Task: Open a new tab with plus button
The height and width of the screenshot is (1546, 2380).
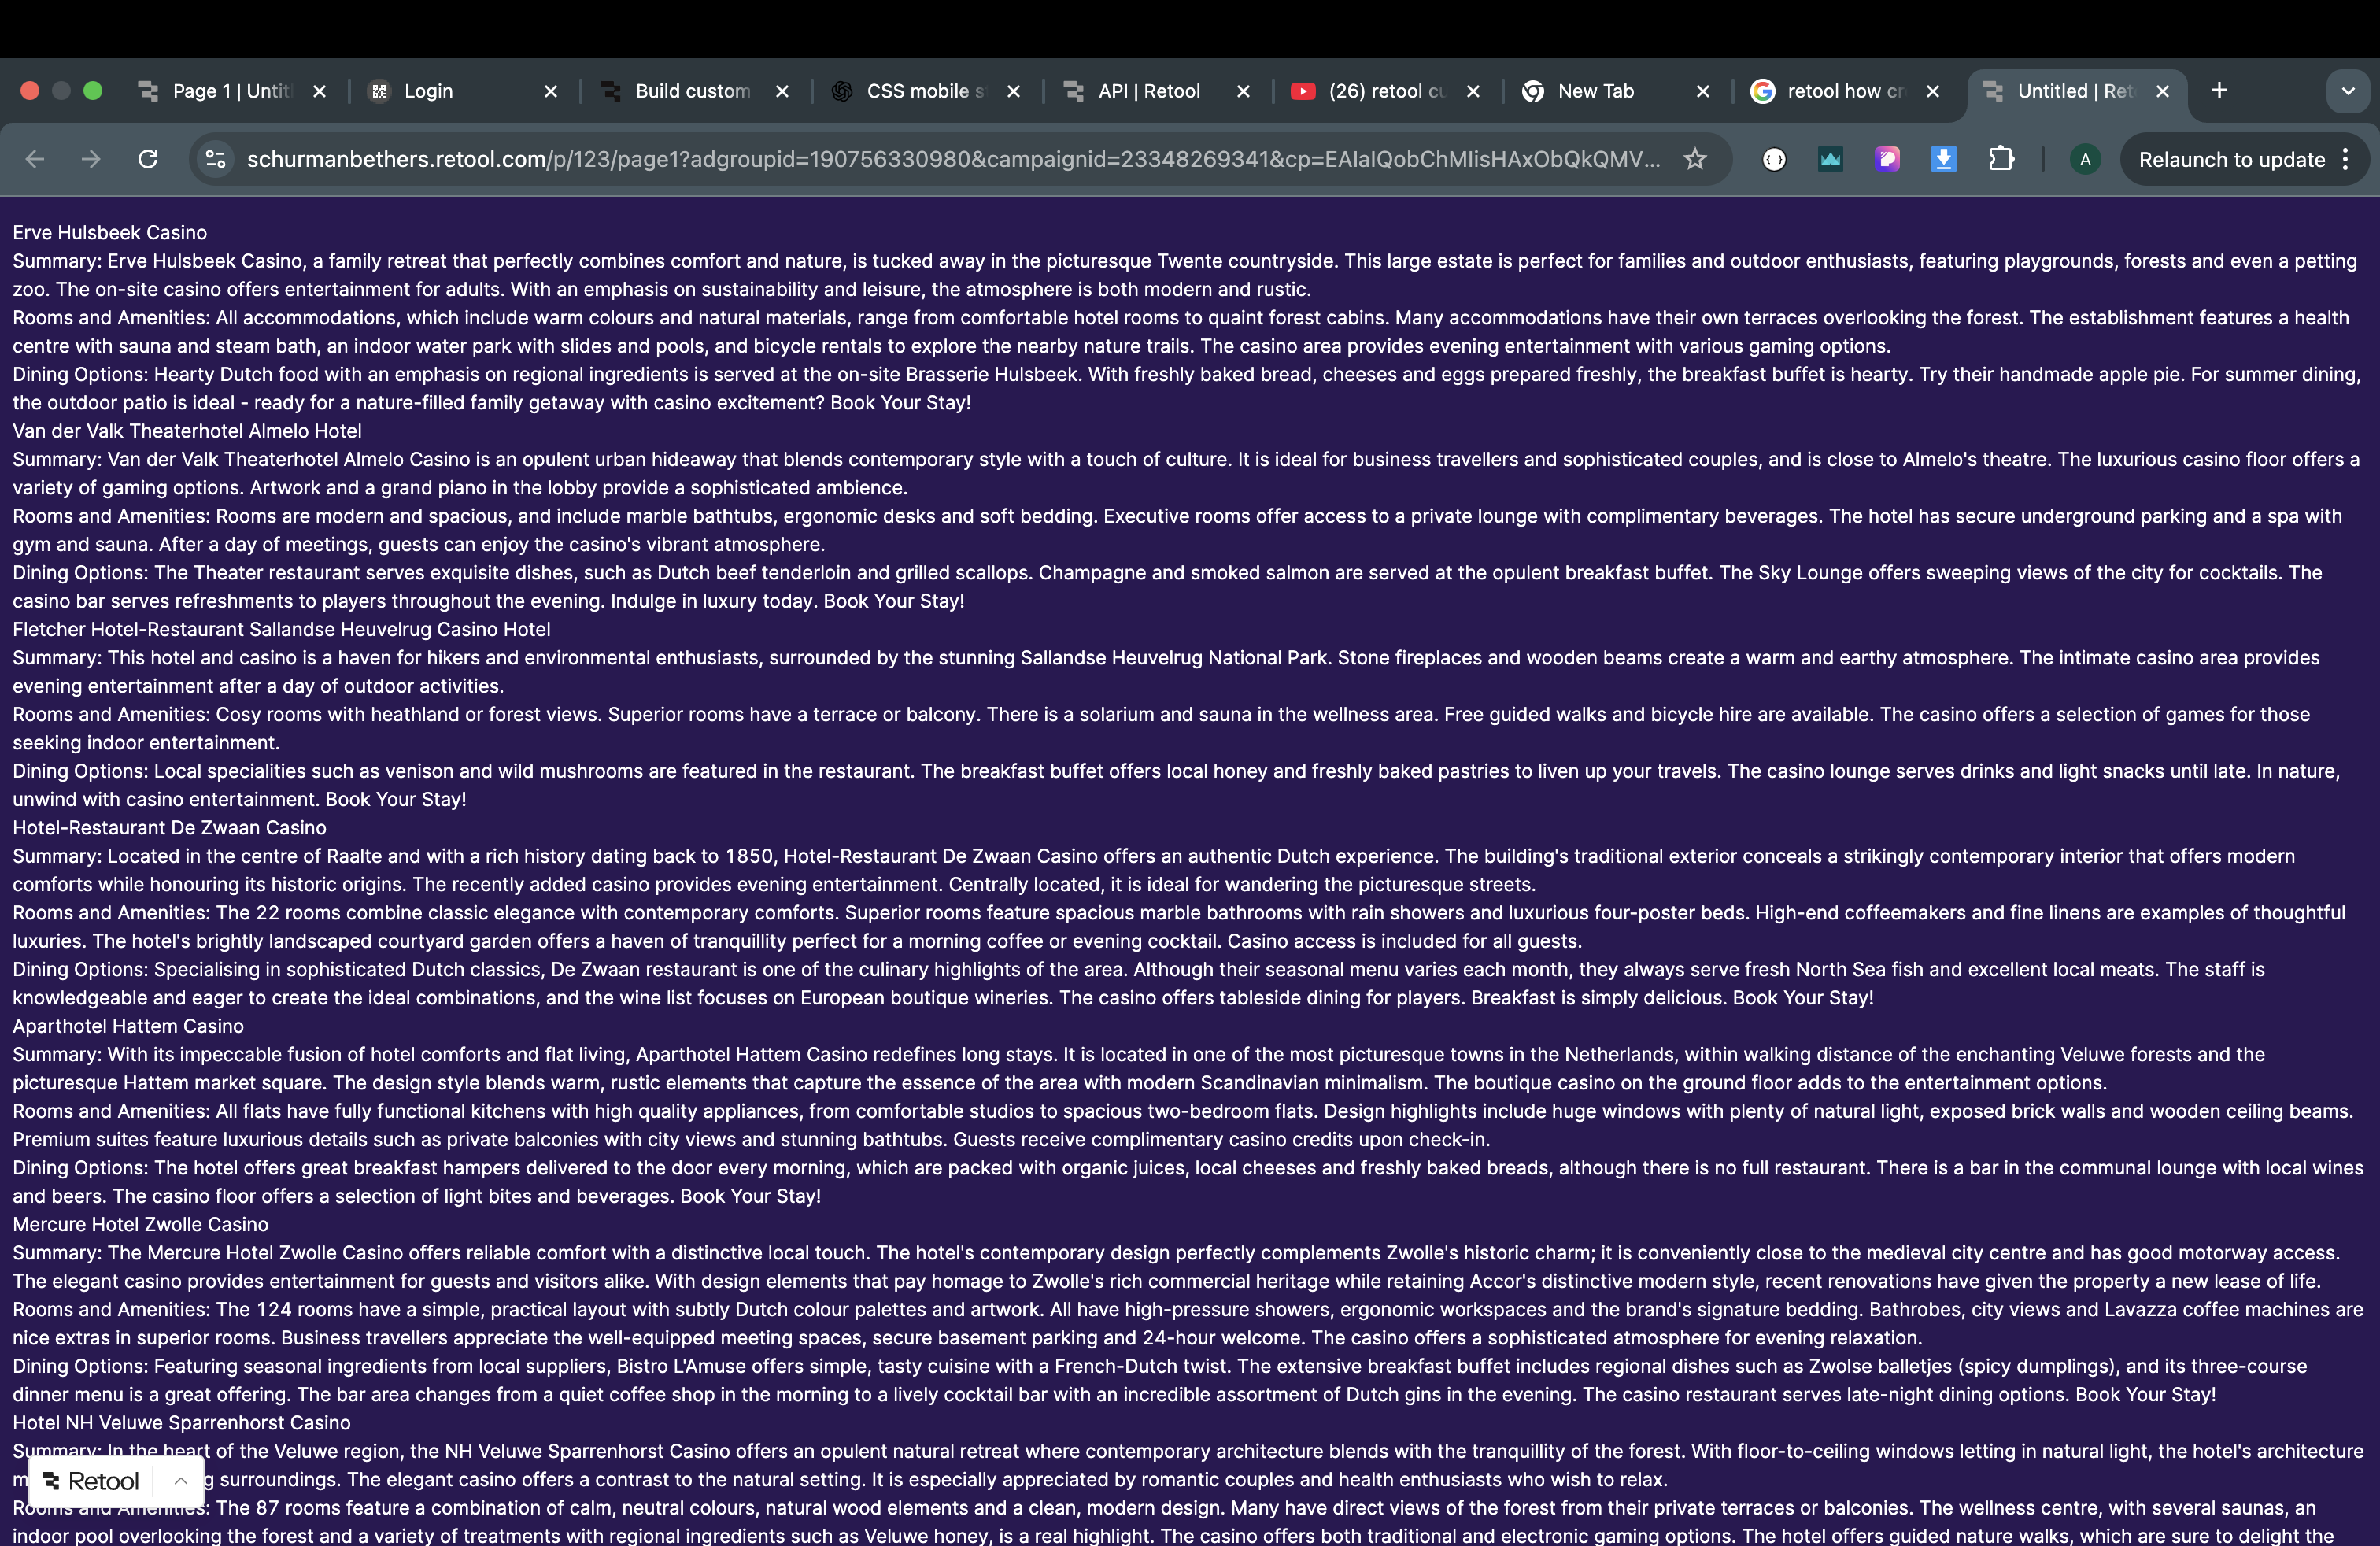Action: click(x=2219, y=91)
